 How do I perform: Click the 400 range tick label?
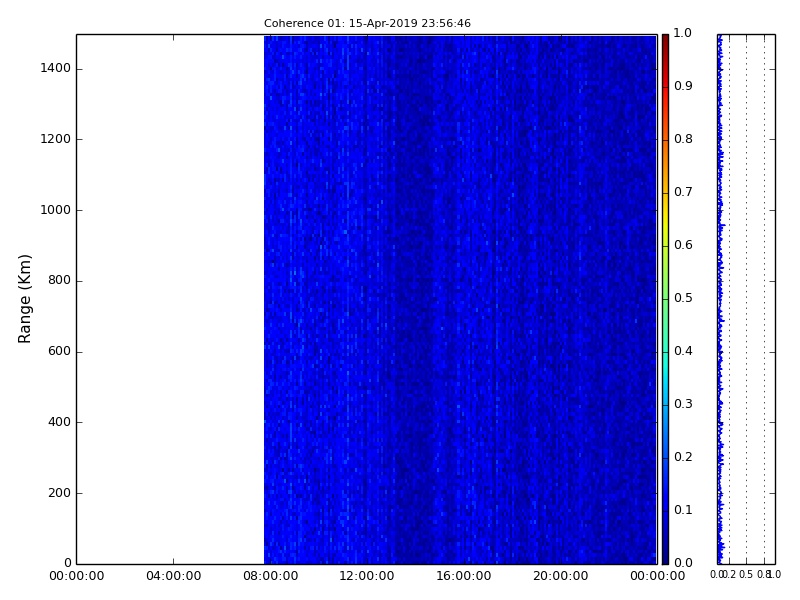click(59, 422)
